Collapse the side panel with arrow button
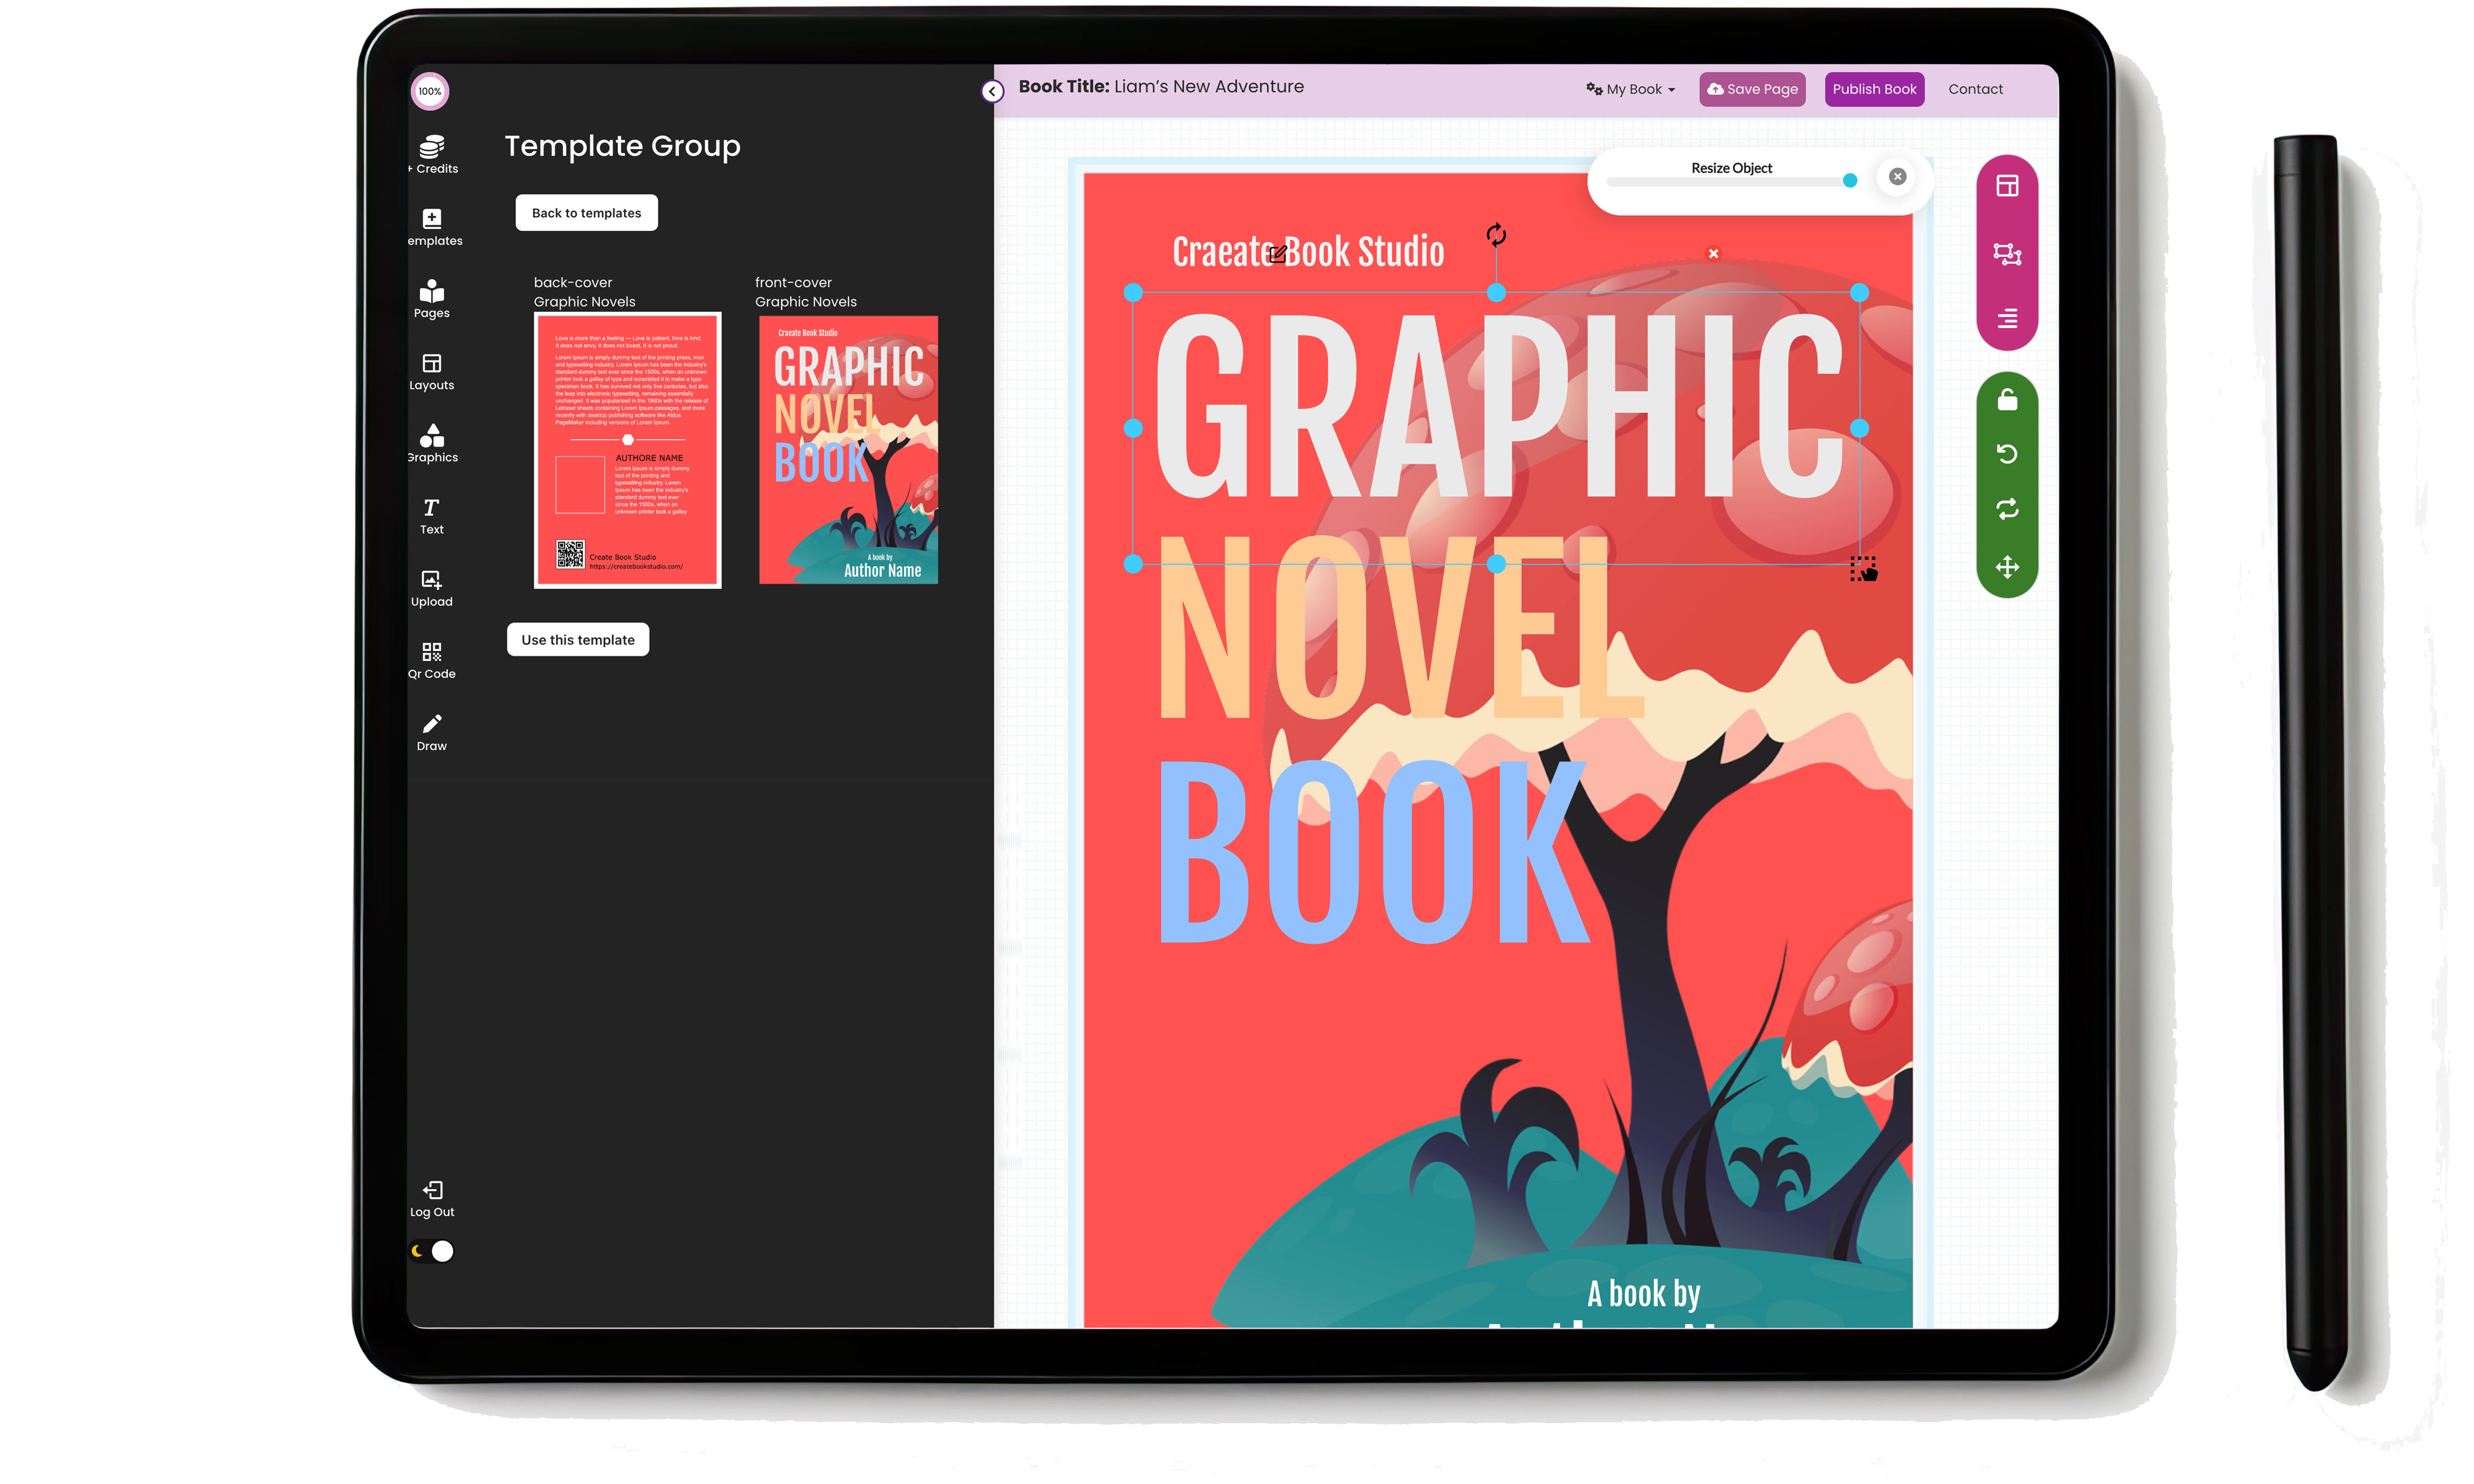This screenshot has height=1484, width=2474. (992, 91)
